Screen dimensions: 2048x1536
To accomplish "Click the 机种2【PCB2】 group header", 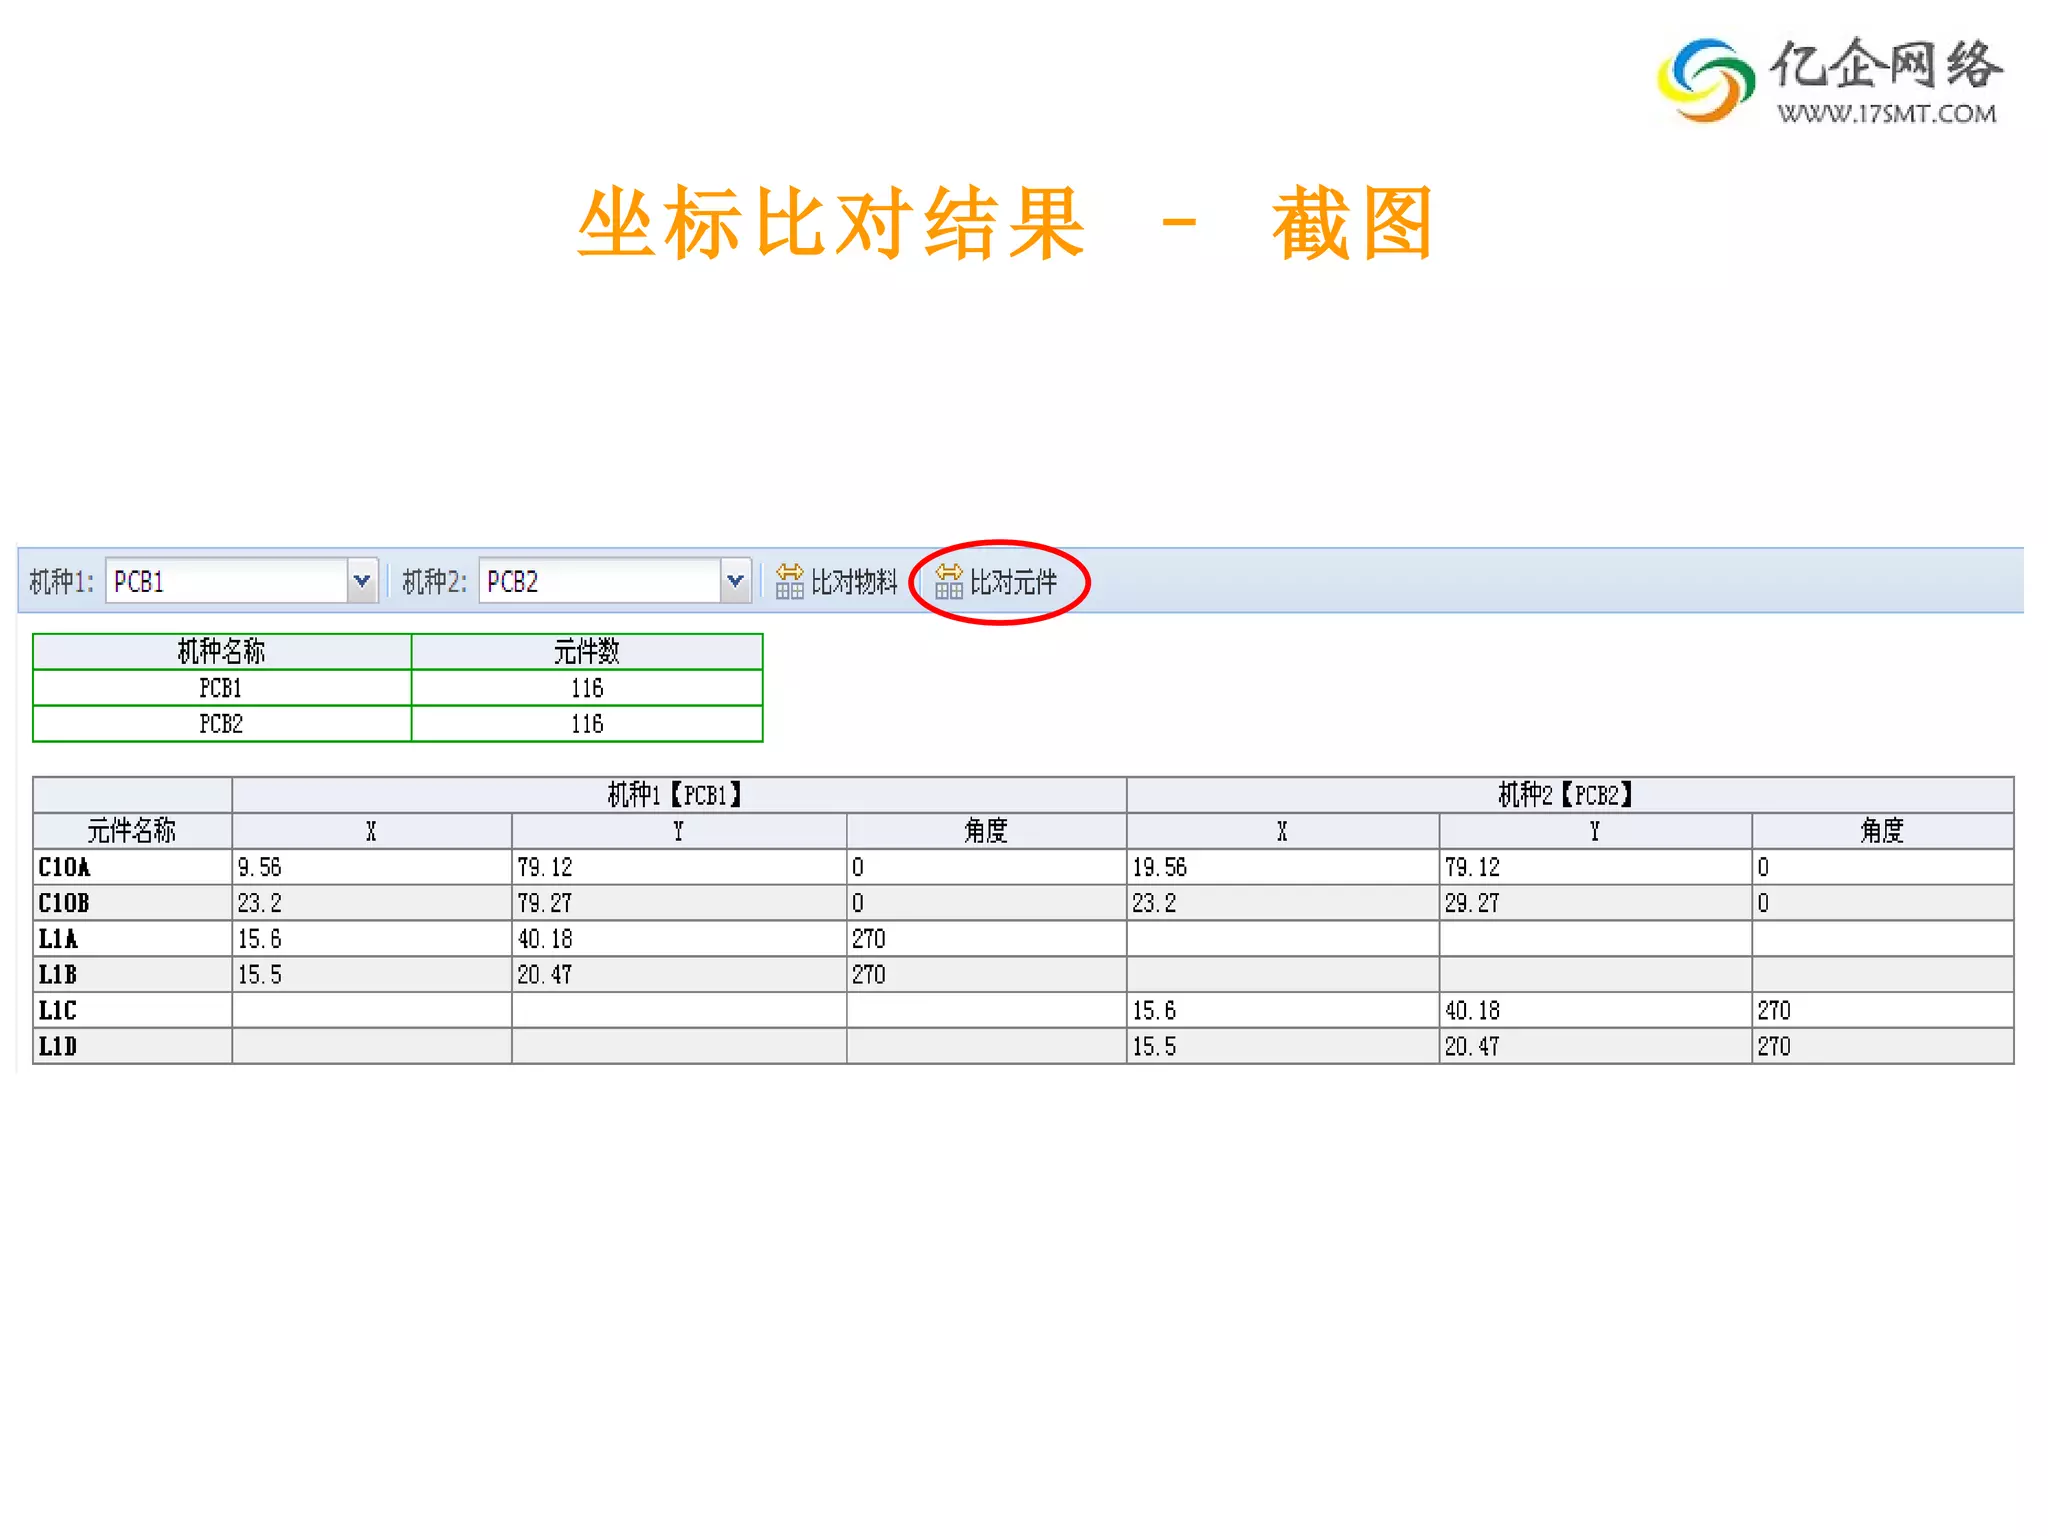I will [1570, 795].
